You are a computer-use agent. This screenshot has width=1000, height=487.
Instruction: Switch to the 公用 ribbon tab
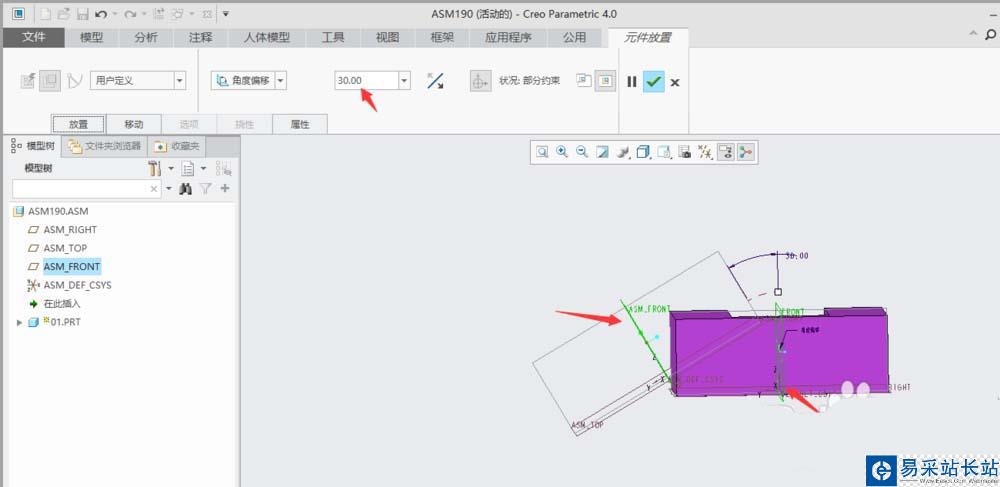tap(574, 38)
